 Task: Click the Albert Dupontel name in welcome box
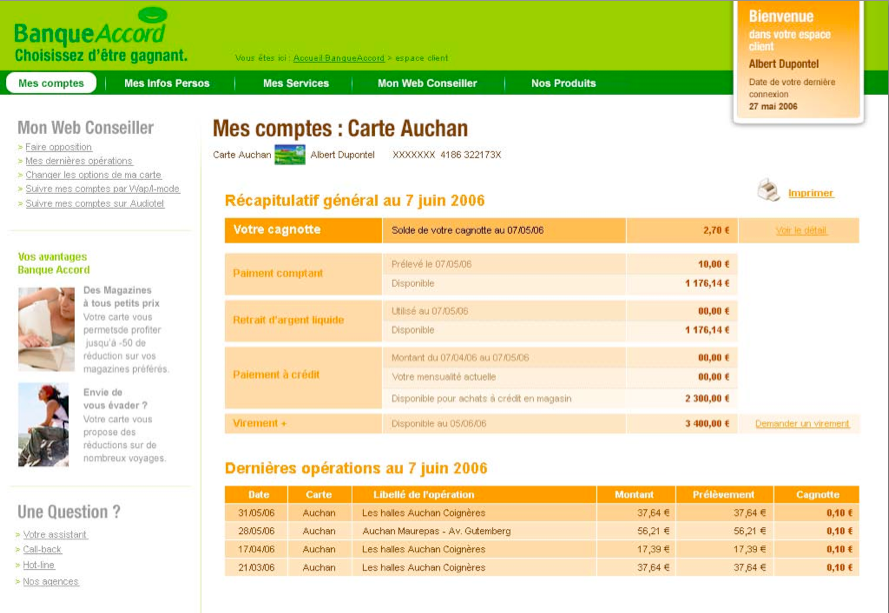click(784, 64)
